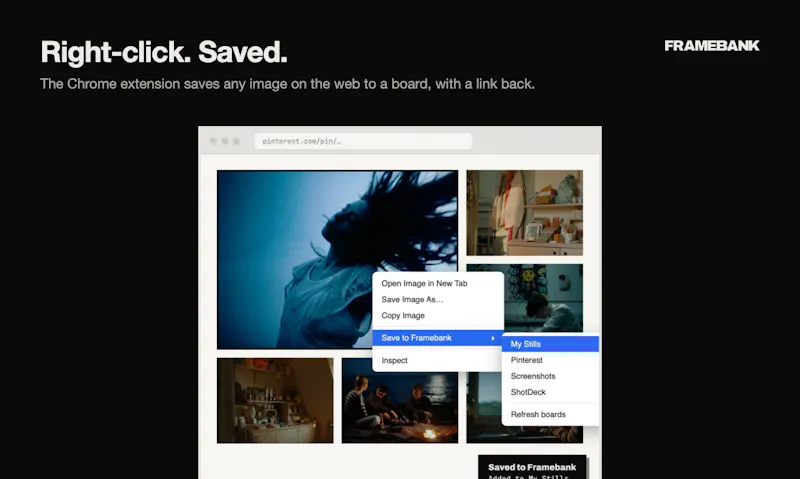The width and height of the screenshot is (800, 479).
Task: Click the Chrome extension description text
Action: [x=287, y=84]
